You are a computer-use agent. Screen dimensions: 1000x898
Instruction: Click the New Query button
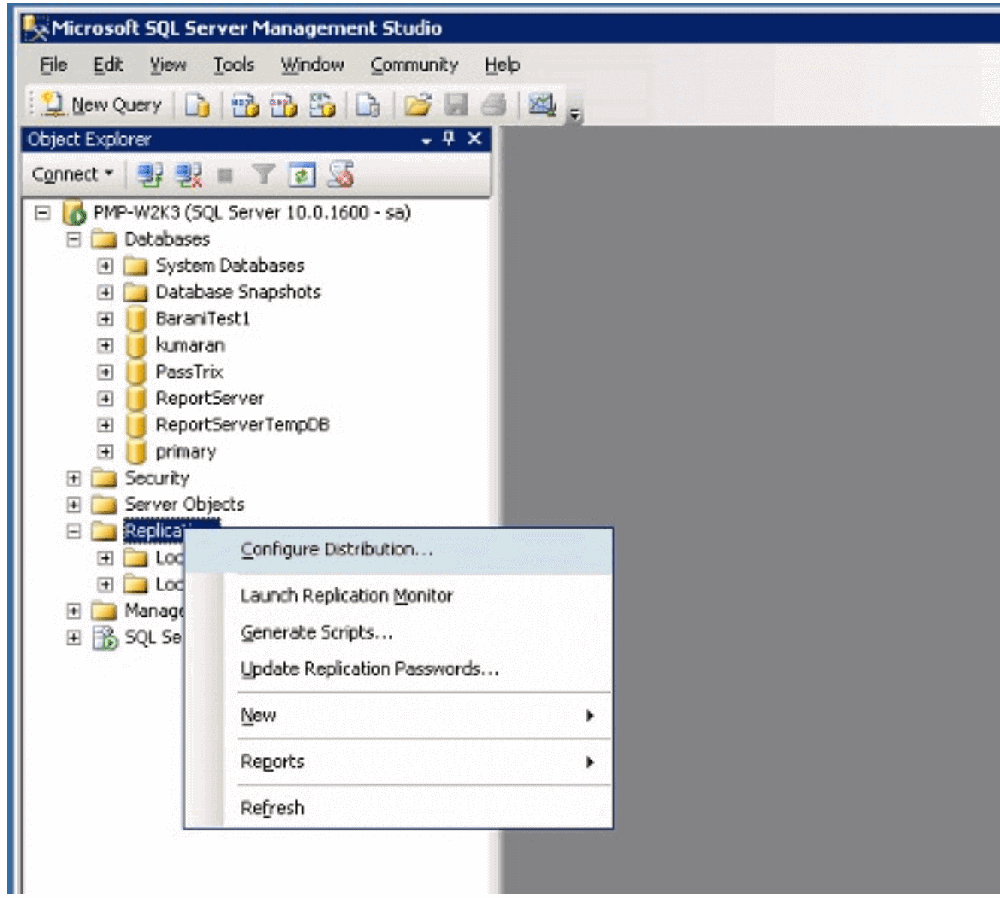pos(101,105)
